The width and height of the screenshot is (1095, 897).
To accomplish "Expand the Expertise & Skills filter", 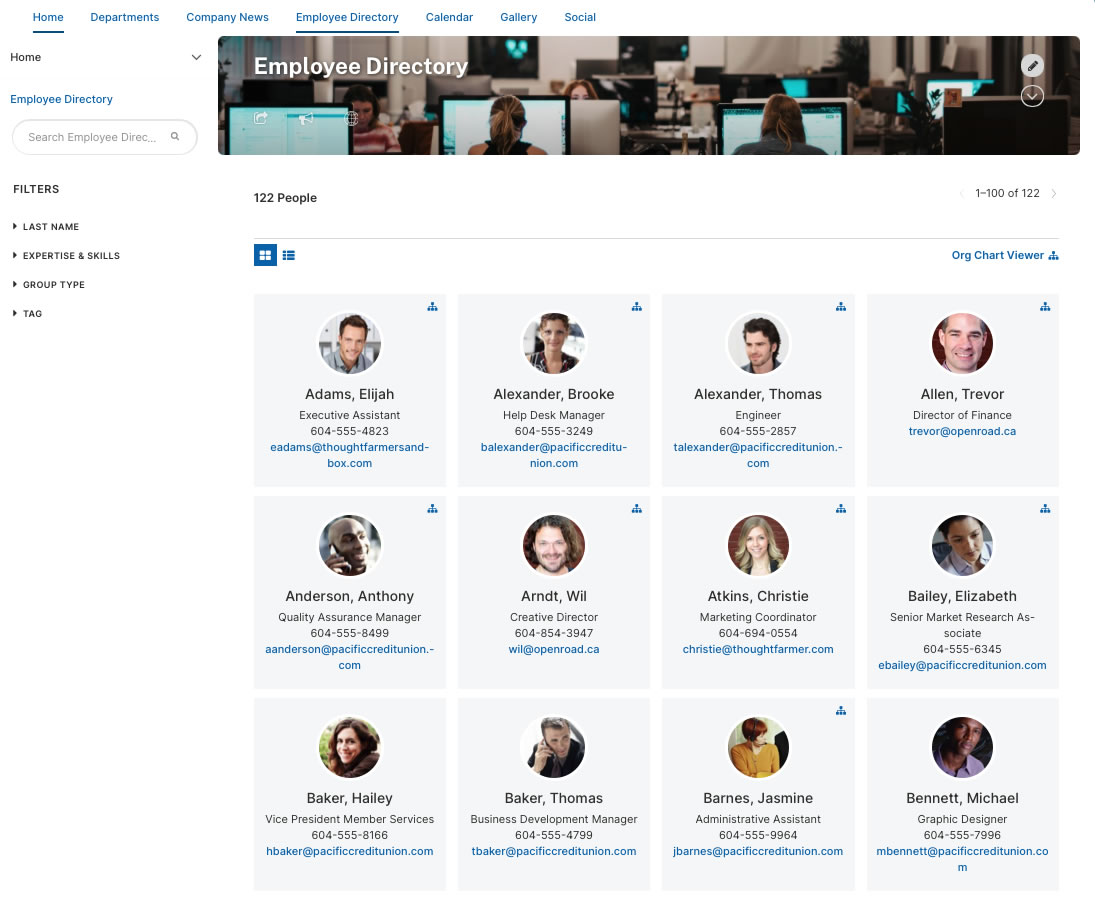I will [70, 256].
